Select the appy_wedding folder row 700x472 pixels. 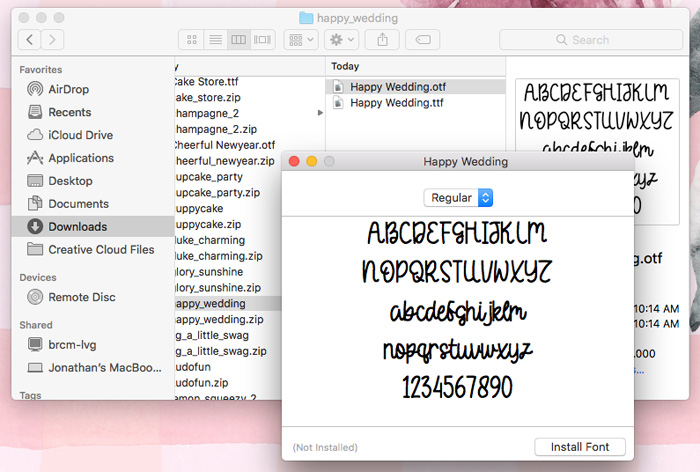[228, 304]
